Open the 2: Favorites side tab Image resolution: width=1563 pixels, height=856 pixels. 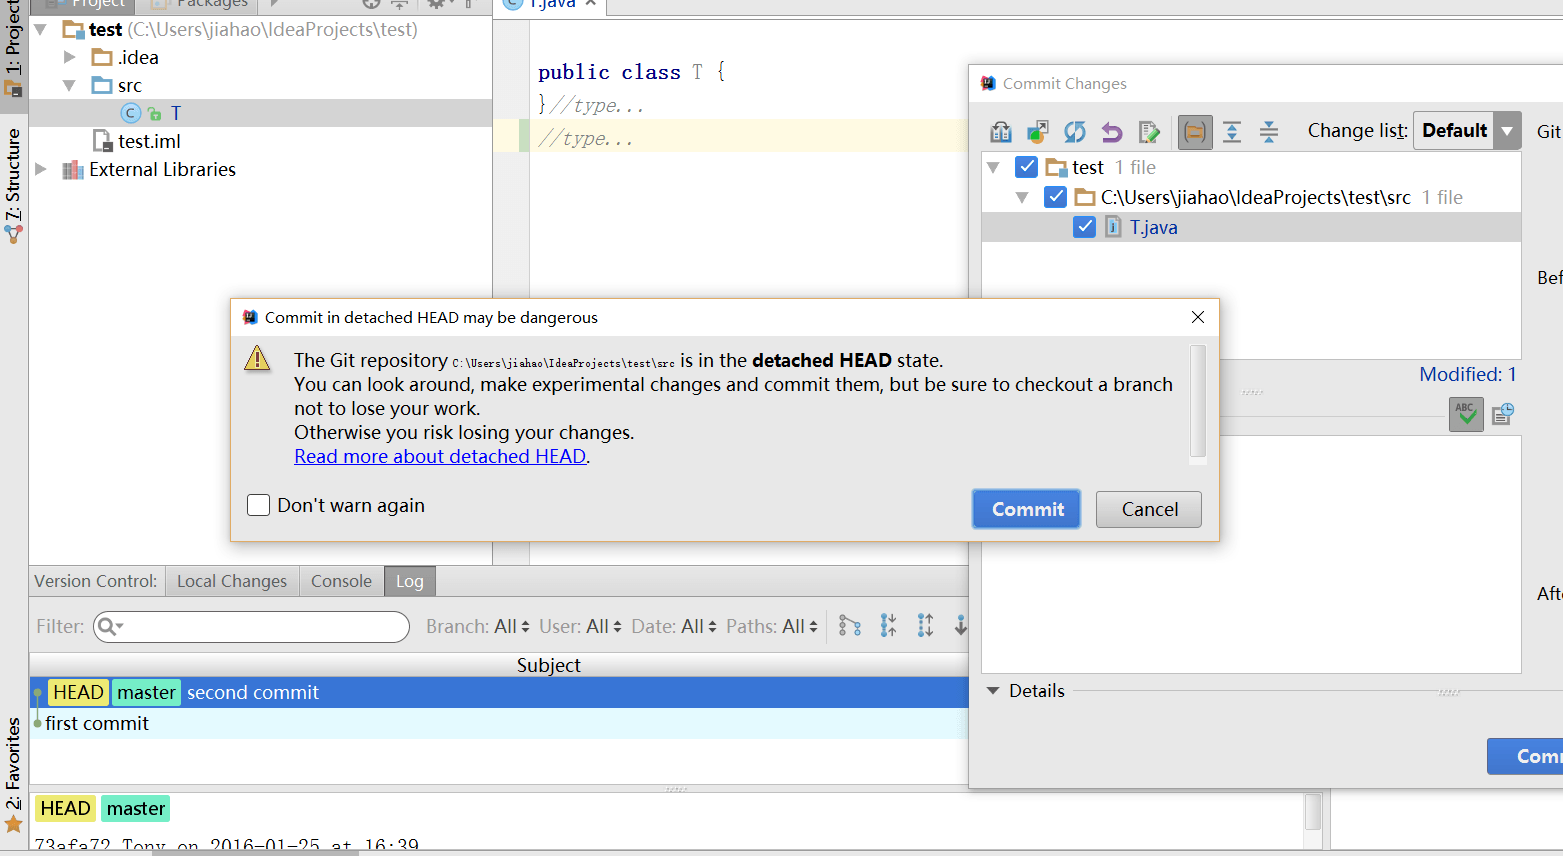(x=13, y=776)
